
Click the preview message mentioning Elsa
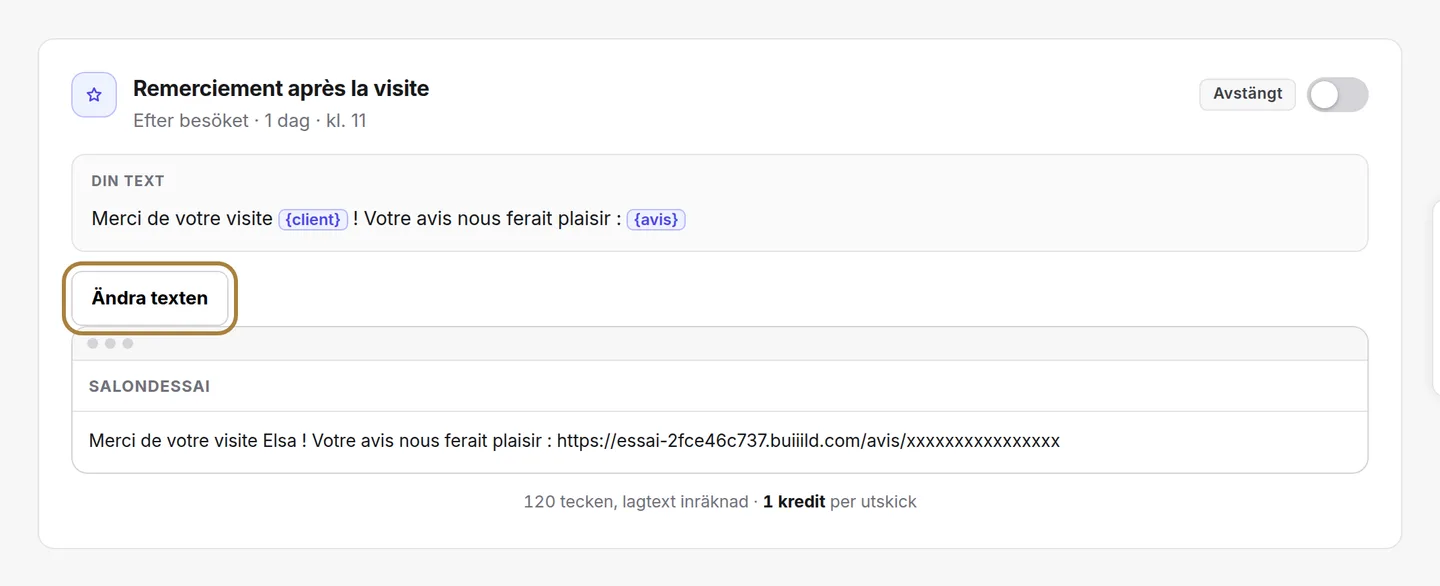(574, 441)
